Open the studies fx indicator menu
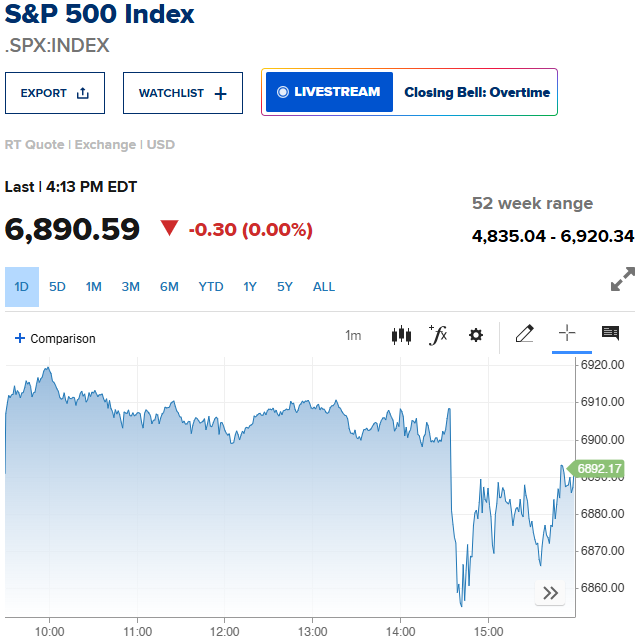This screenshot has width=642, height=643. (437, 336)
